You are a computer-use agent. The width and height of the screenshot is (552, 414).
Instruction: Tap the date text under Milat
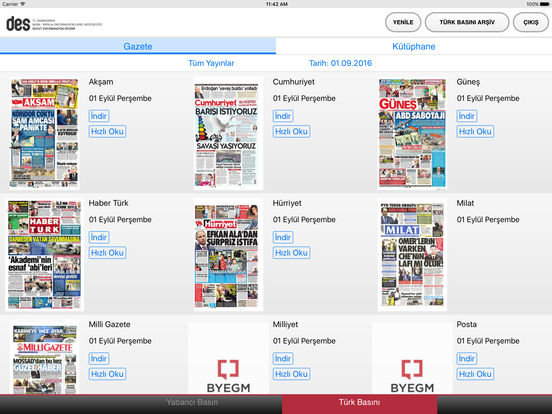(x=488, y=220)
